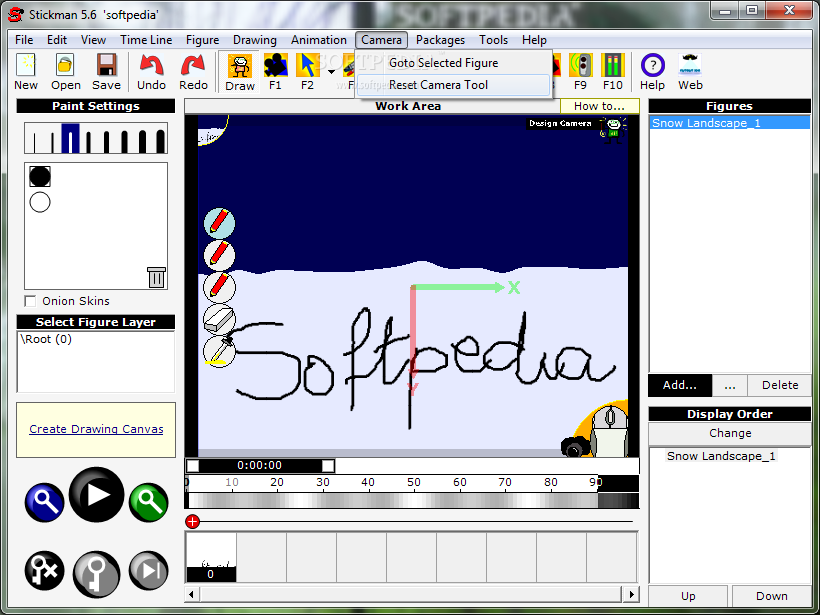
Task: Click the add keyframe key icon
Action: coord(96,574)
